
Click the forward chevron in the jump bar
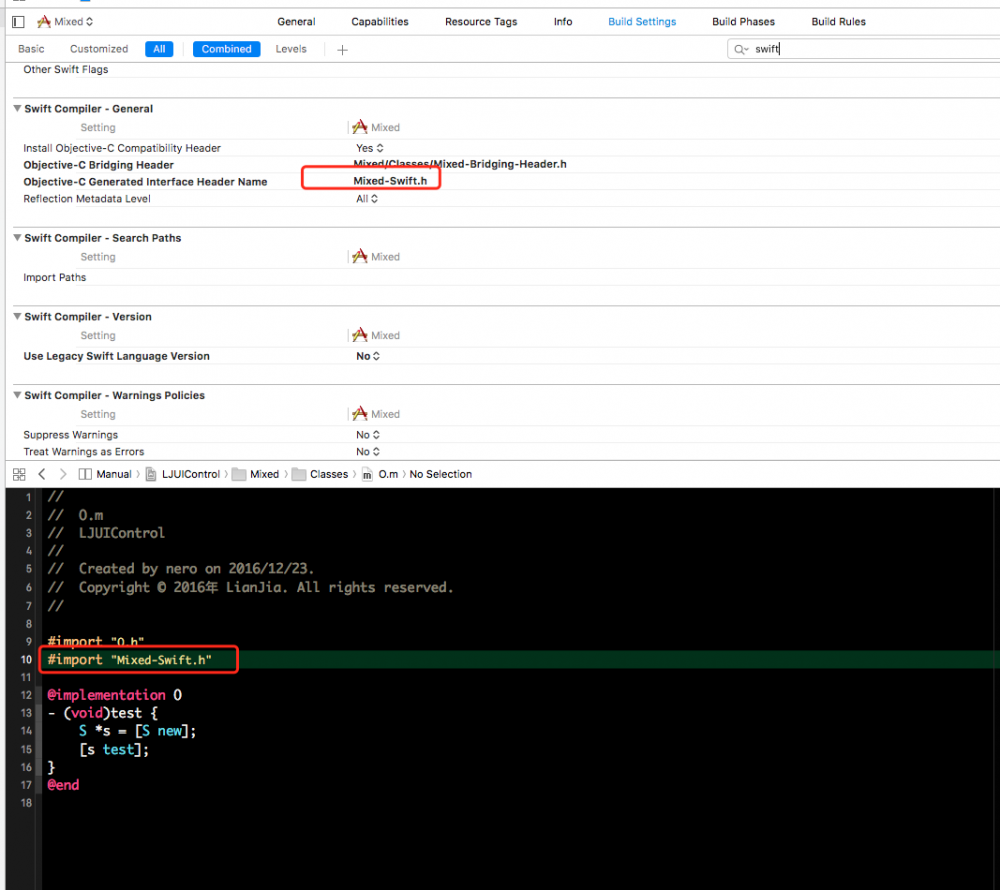click(62, 474)
